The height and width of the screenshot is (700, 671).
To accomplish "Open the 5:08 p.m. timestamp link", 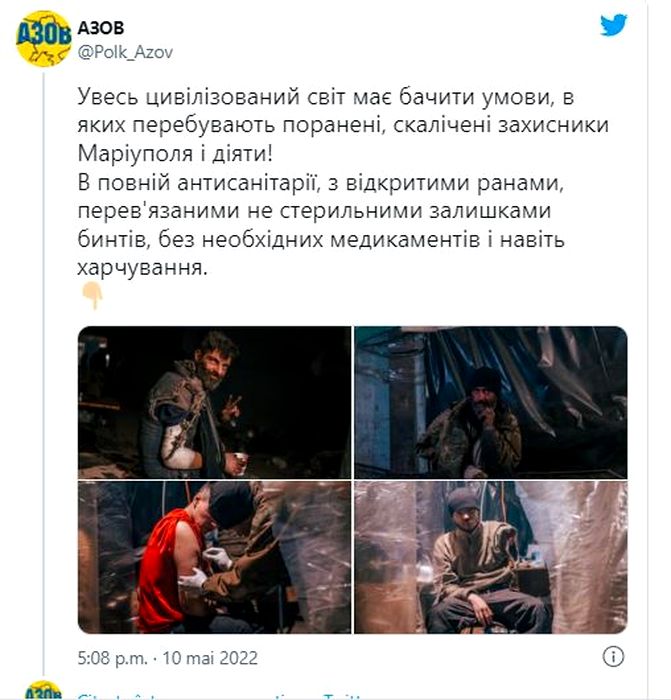I will [113, 658].
